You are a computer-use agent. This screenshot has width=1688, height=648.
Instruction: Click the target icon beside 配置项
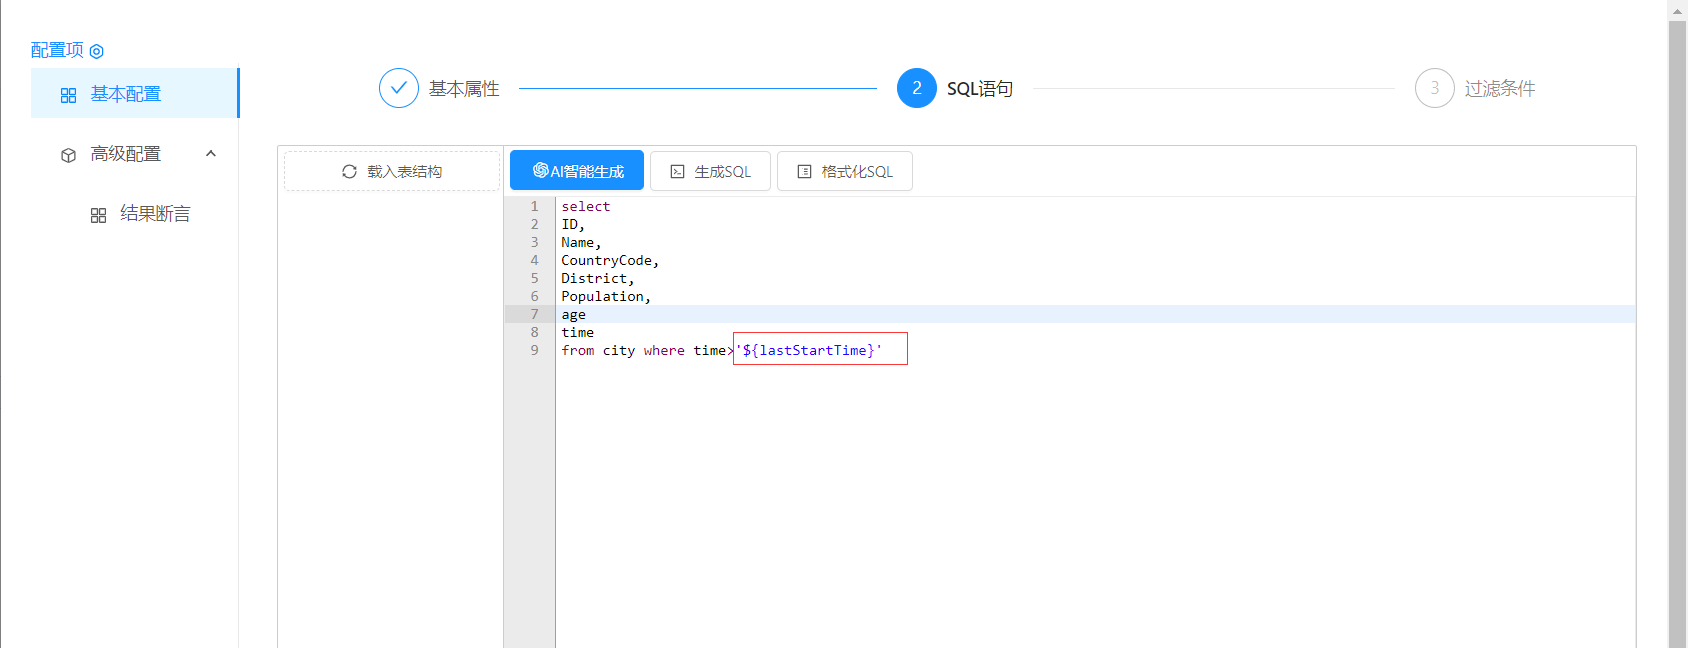[97, 51]
